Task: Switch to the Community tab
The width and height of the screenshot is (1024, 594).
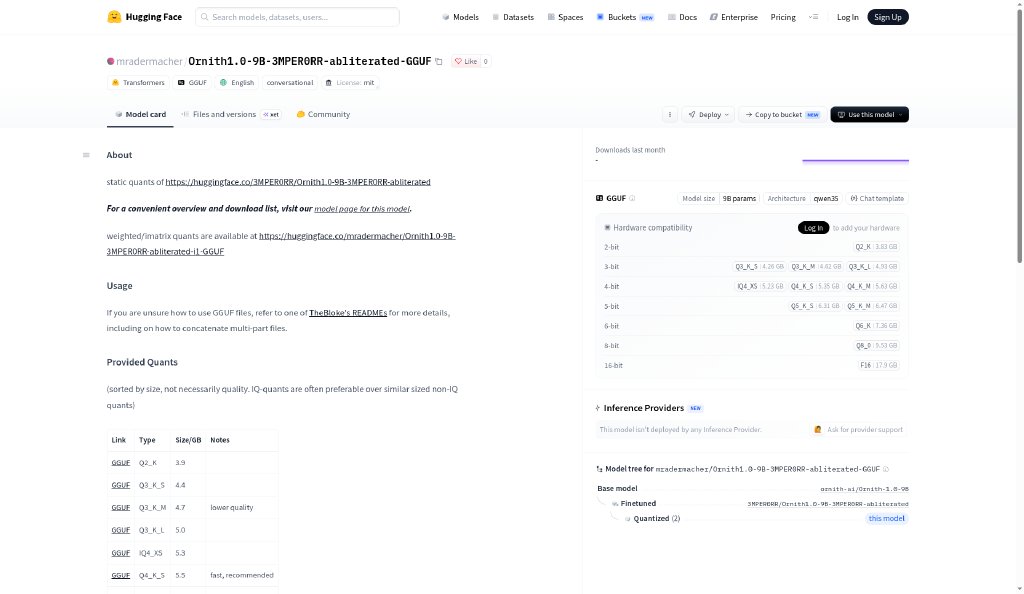Action: click(323, 114)
